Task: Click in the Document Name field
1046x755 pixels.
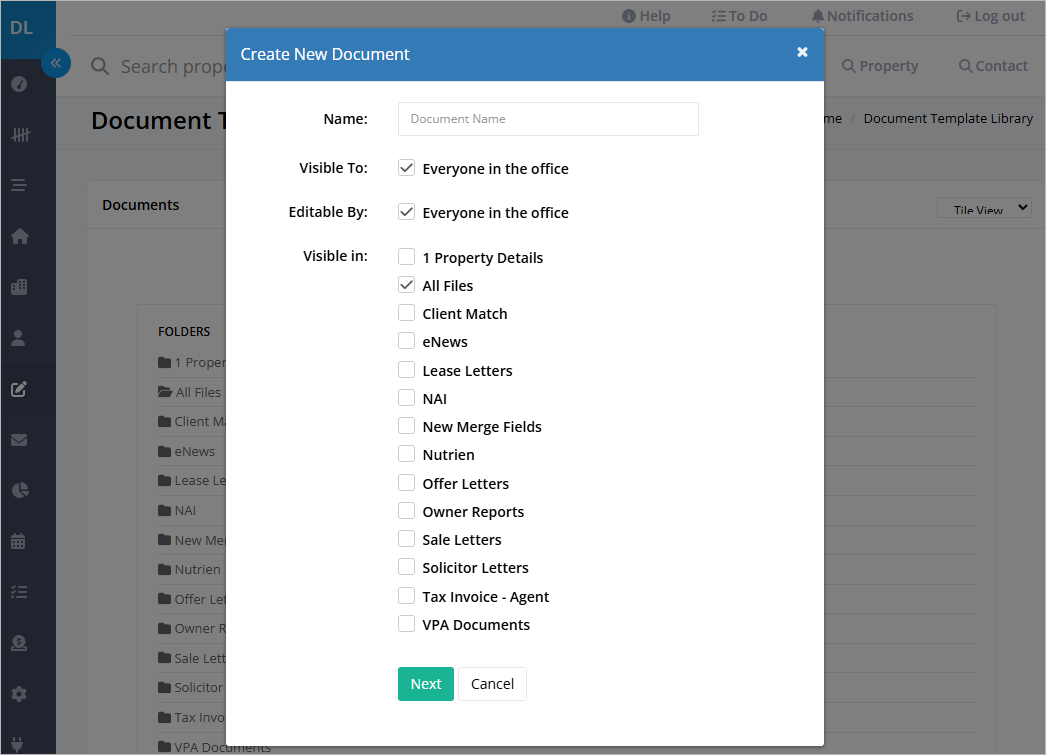Action: pyautogui.click(x=548, y=119)
